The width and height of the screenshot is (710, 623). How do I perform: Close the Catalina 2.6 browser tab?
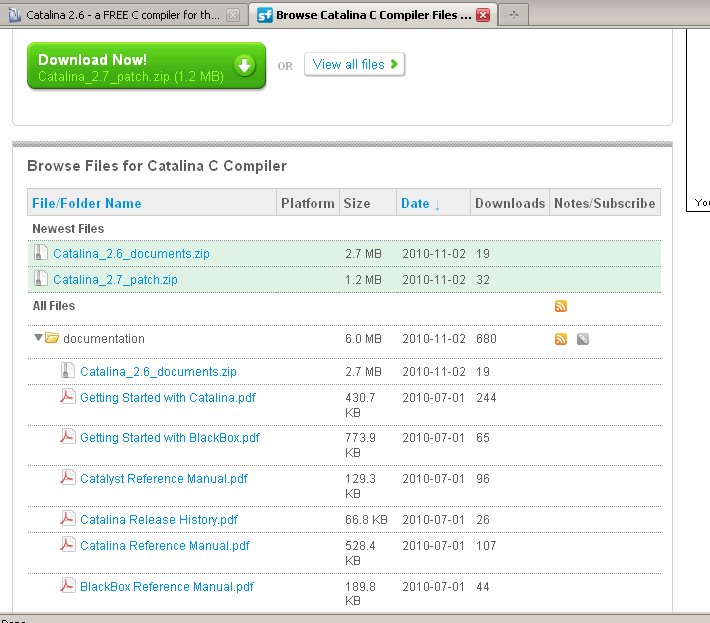(x=233, y=15)
